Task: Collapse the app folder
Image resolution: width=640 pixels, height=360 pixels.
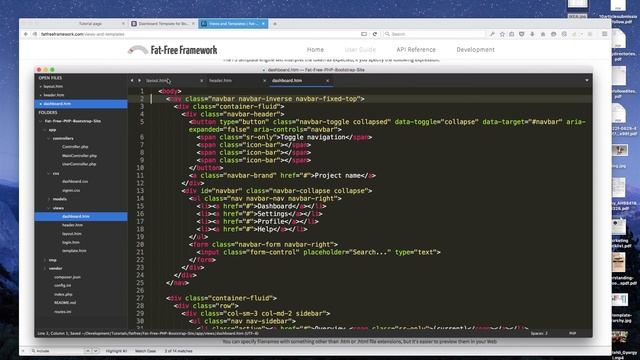Action: point(45,130)
